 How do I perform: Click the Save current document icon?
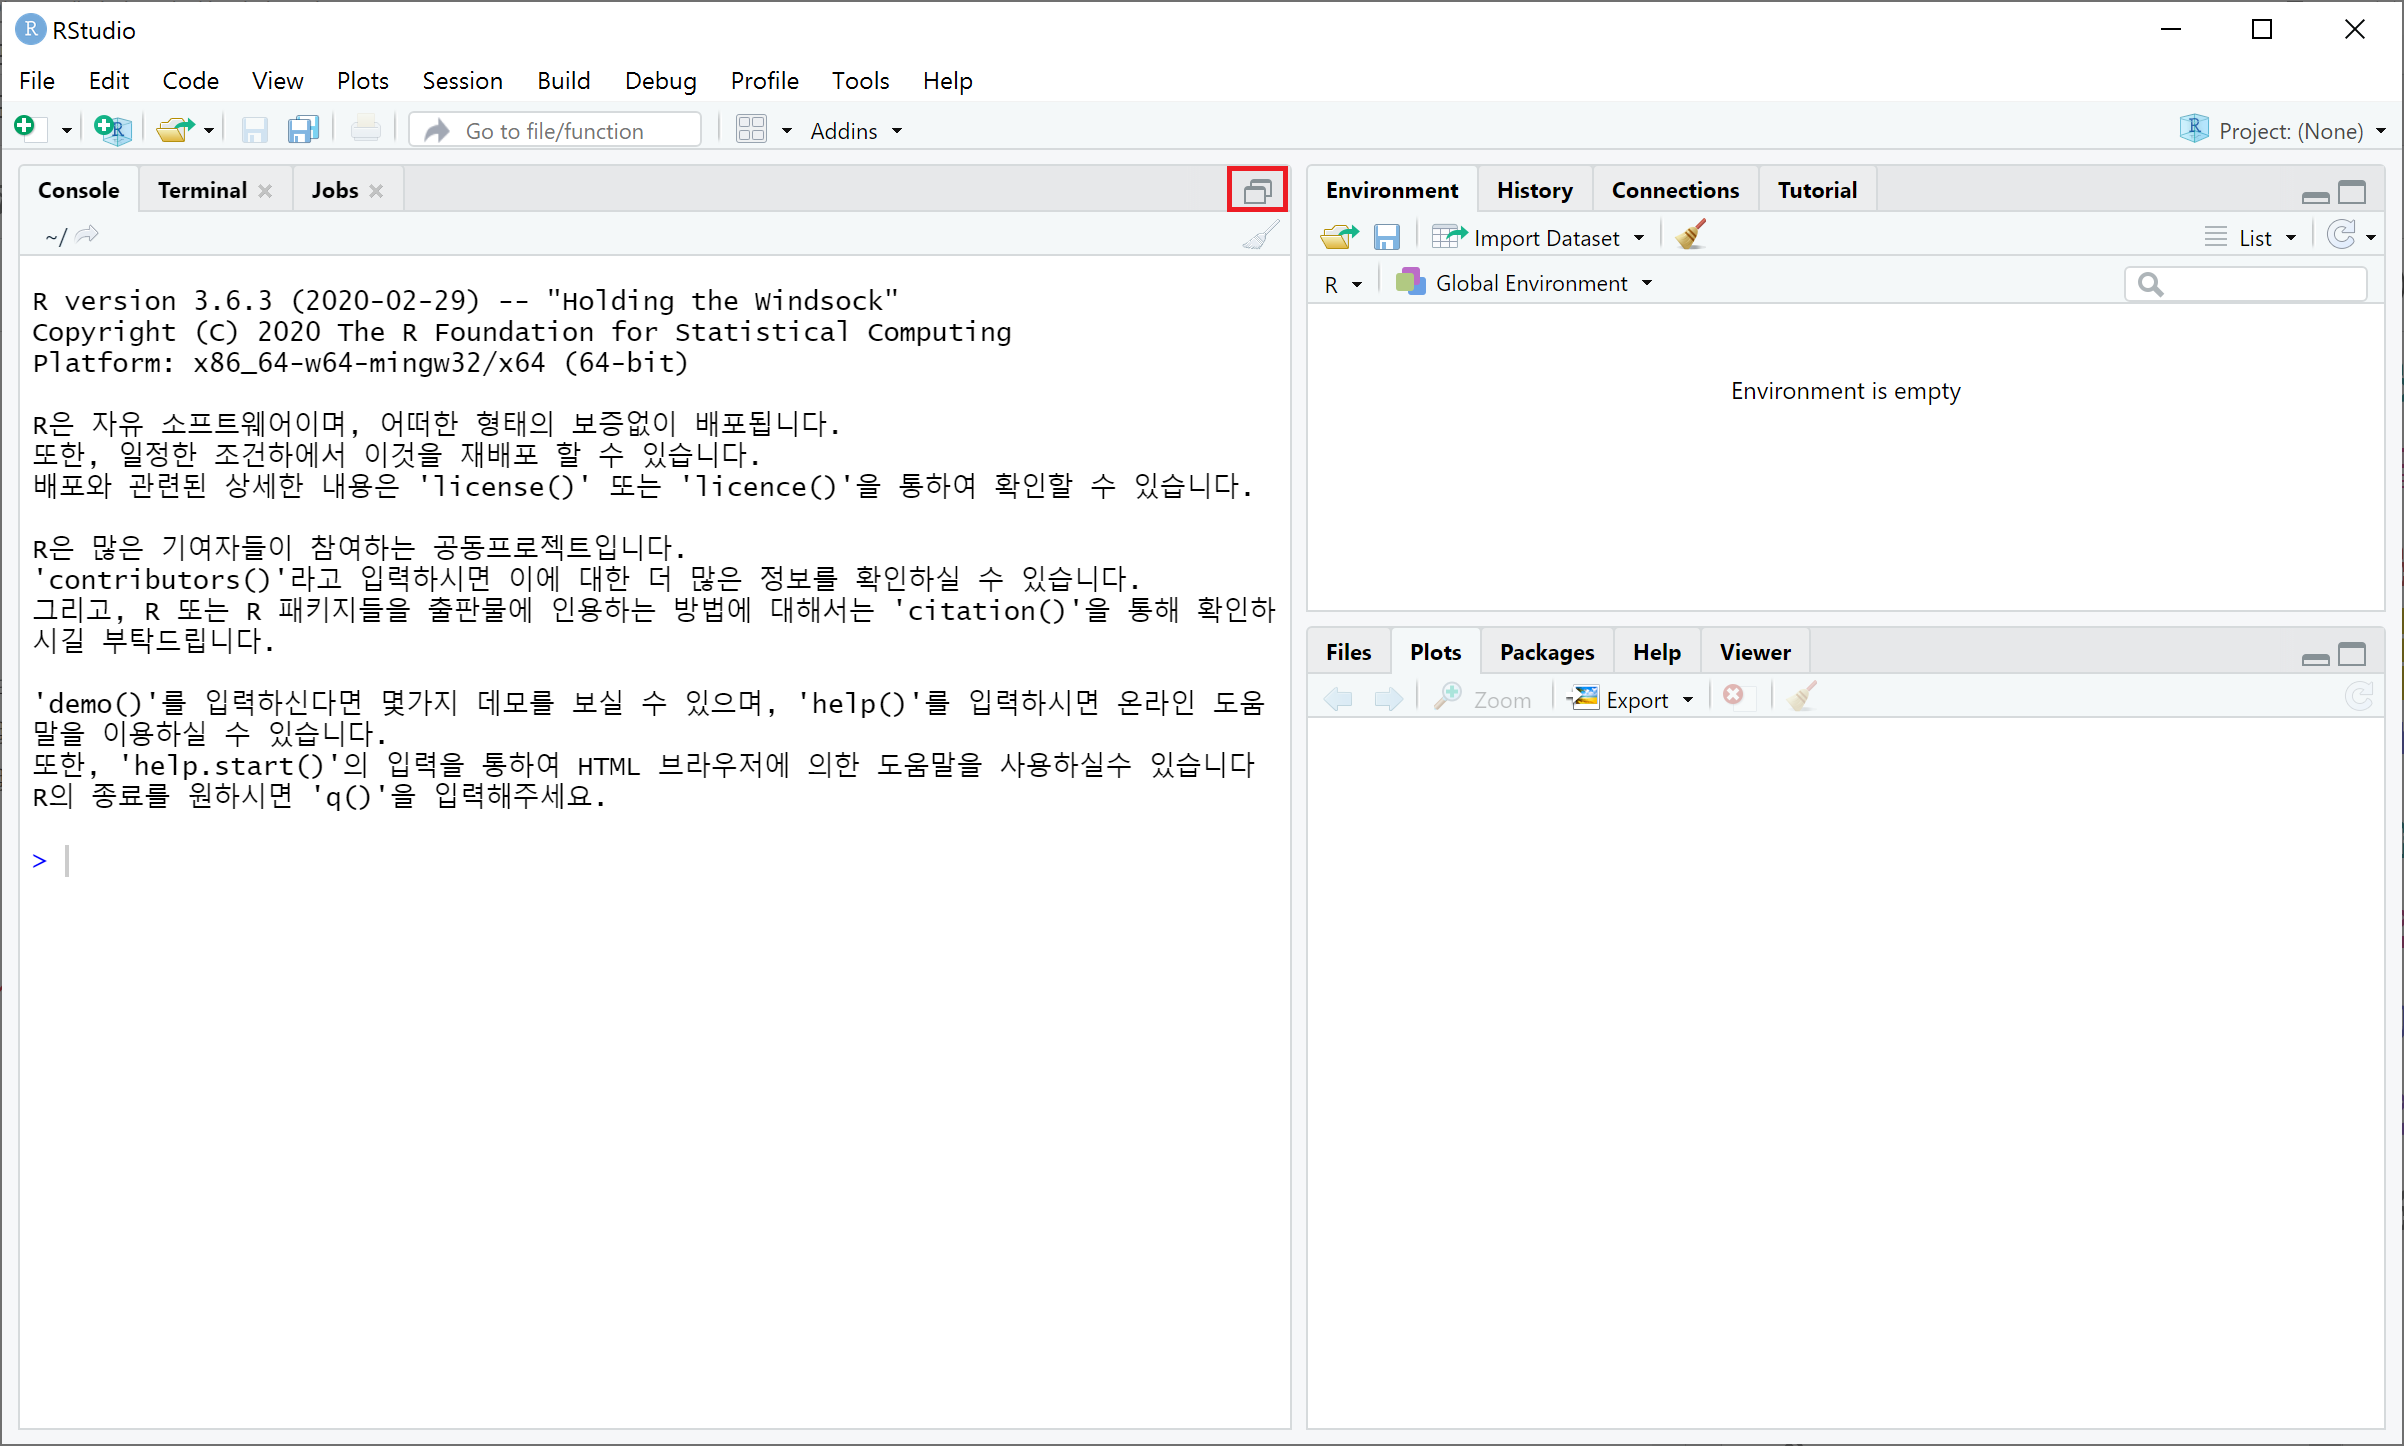[254, 130]
